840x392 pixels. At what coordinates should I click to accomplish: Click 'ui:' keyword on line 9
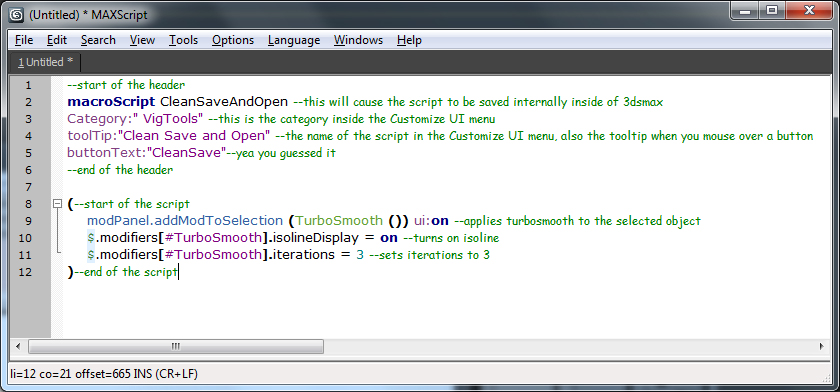click(423, 221)
